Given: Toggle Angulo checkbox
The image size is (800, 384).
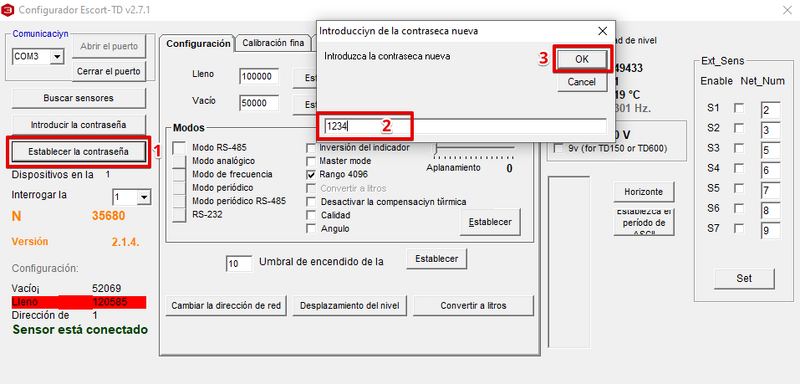Looking at the screenshot, I should (311, 229).
